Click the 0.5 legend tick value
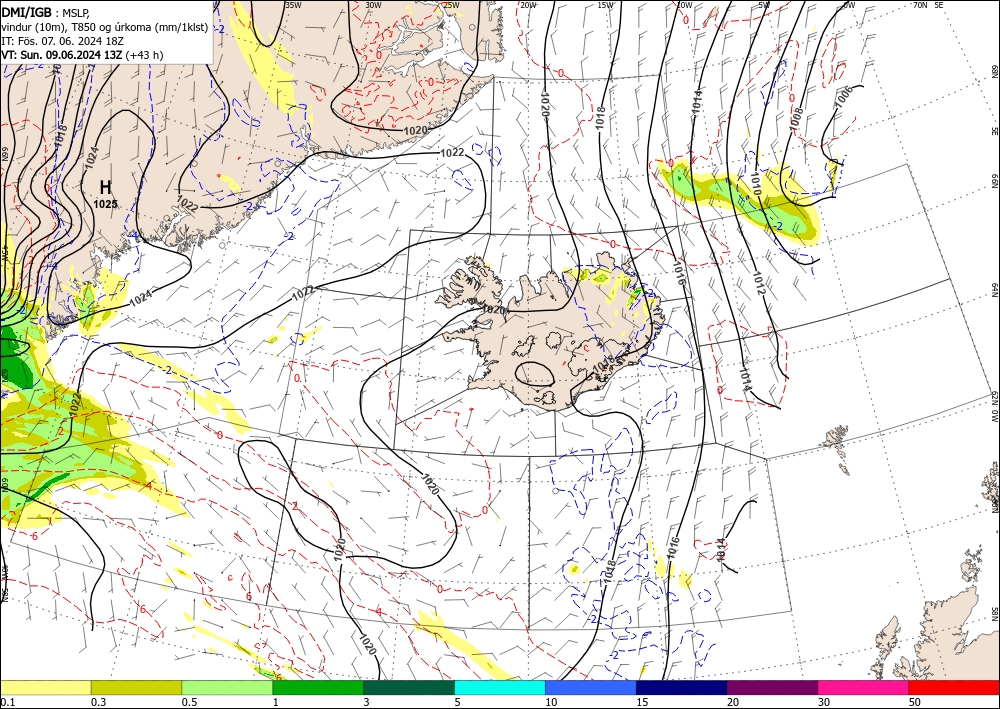This screenshot has height=709, width=1000. 189,702
